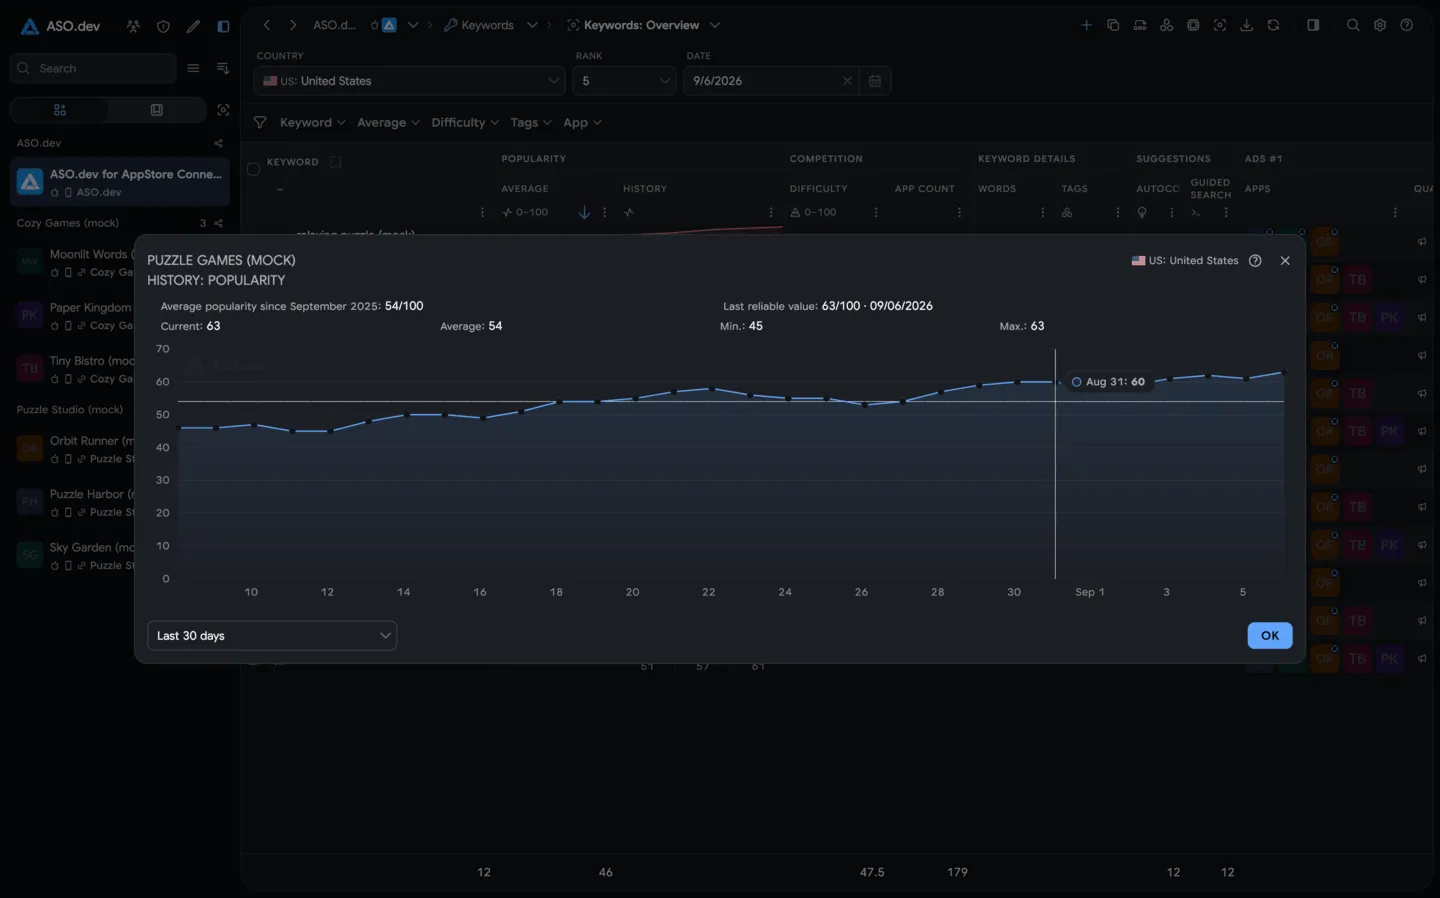Click the refresh sync icon in top toolbar

pos(1273,25)
